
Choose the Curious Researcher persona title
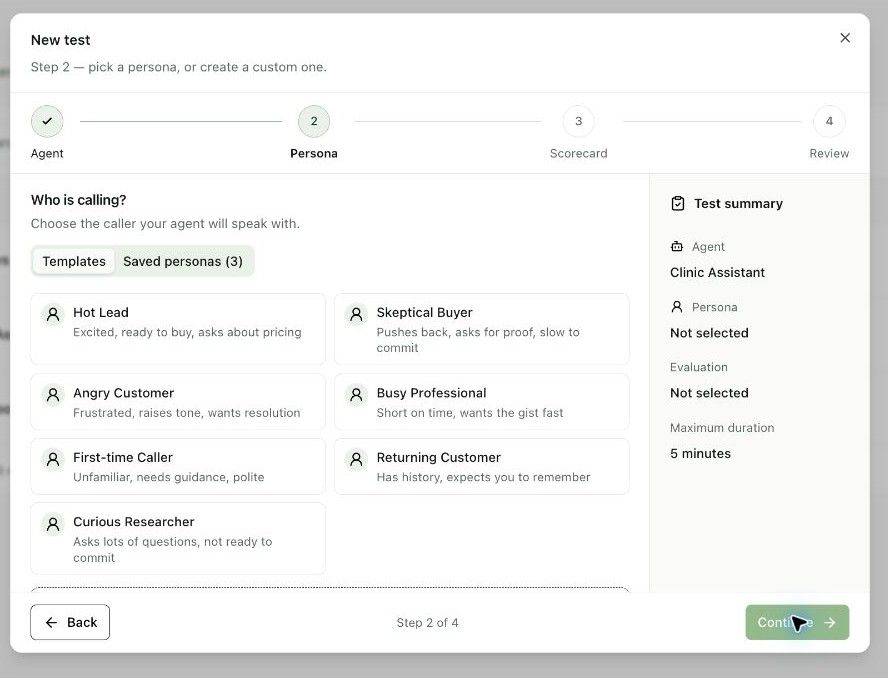coord(134,522)
